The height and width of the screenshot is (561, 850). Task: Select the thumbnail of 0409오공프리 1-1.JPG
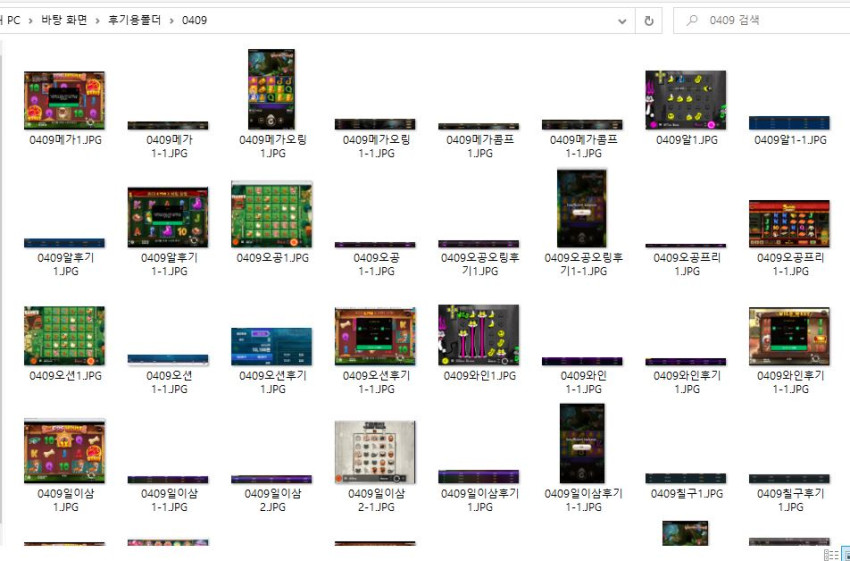click(x=789, y=224)
